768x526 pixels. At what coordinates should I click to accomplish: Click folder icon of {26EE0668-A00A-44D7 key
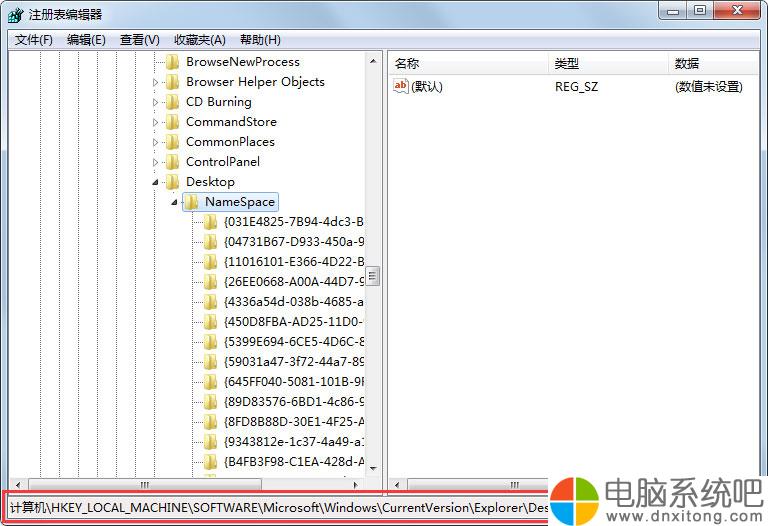[211, 282]
